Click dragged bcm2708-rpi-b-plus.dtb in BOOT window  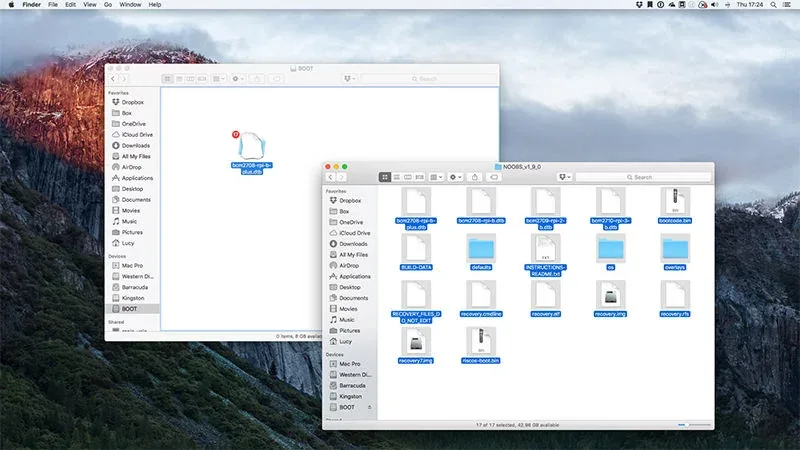(252, 146)
